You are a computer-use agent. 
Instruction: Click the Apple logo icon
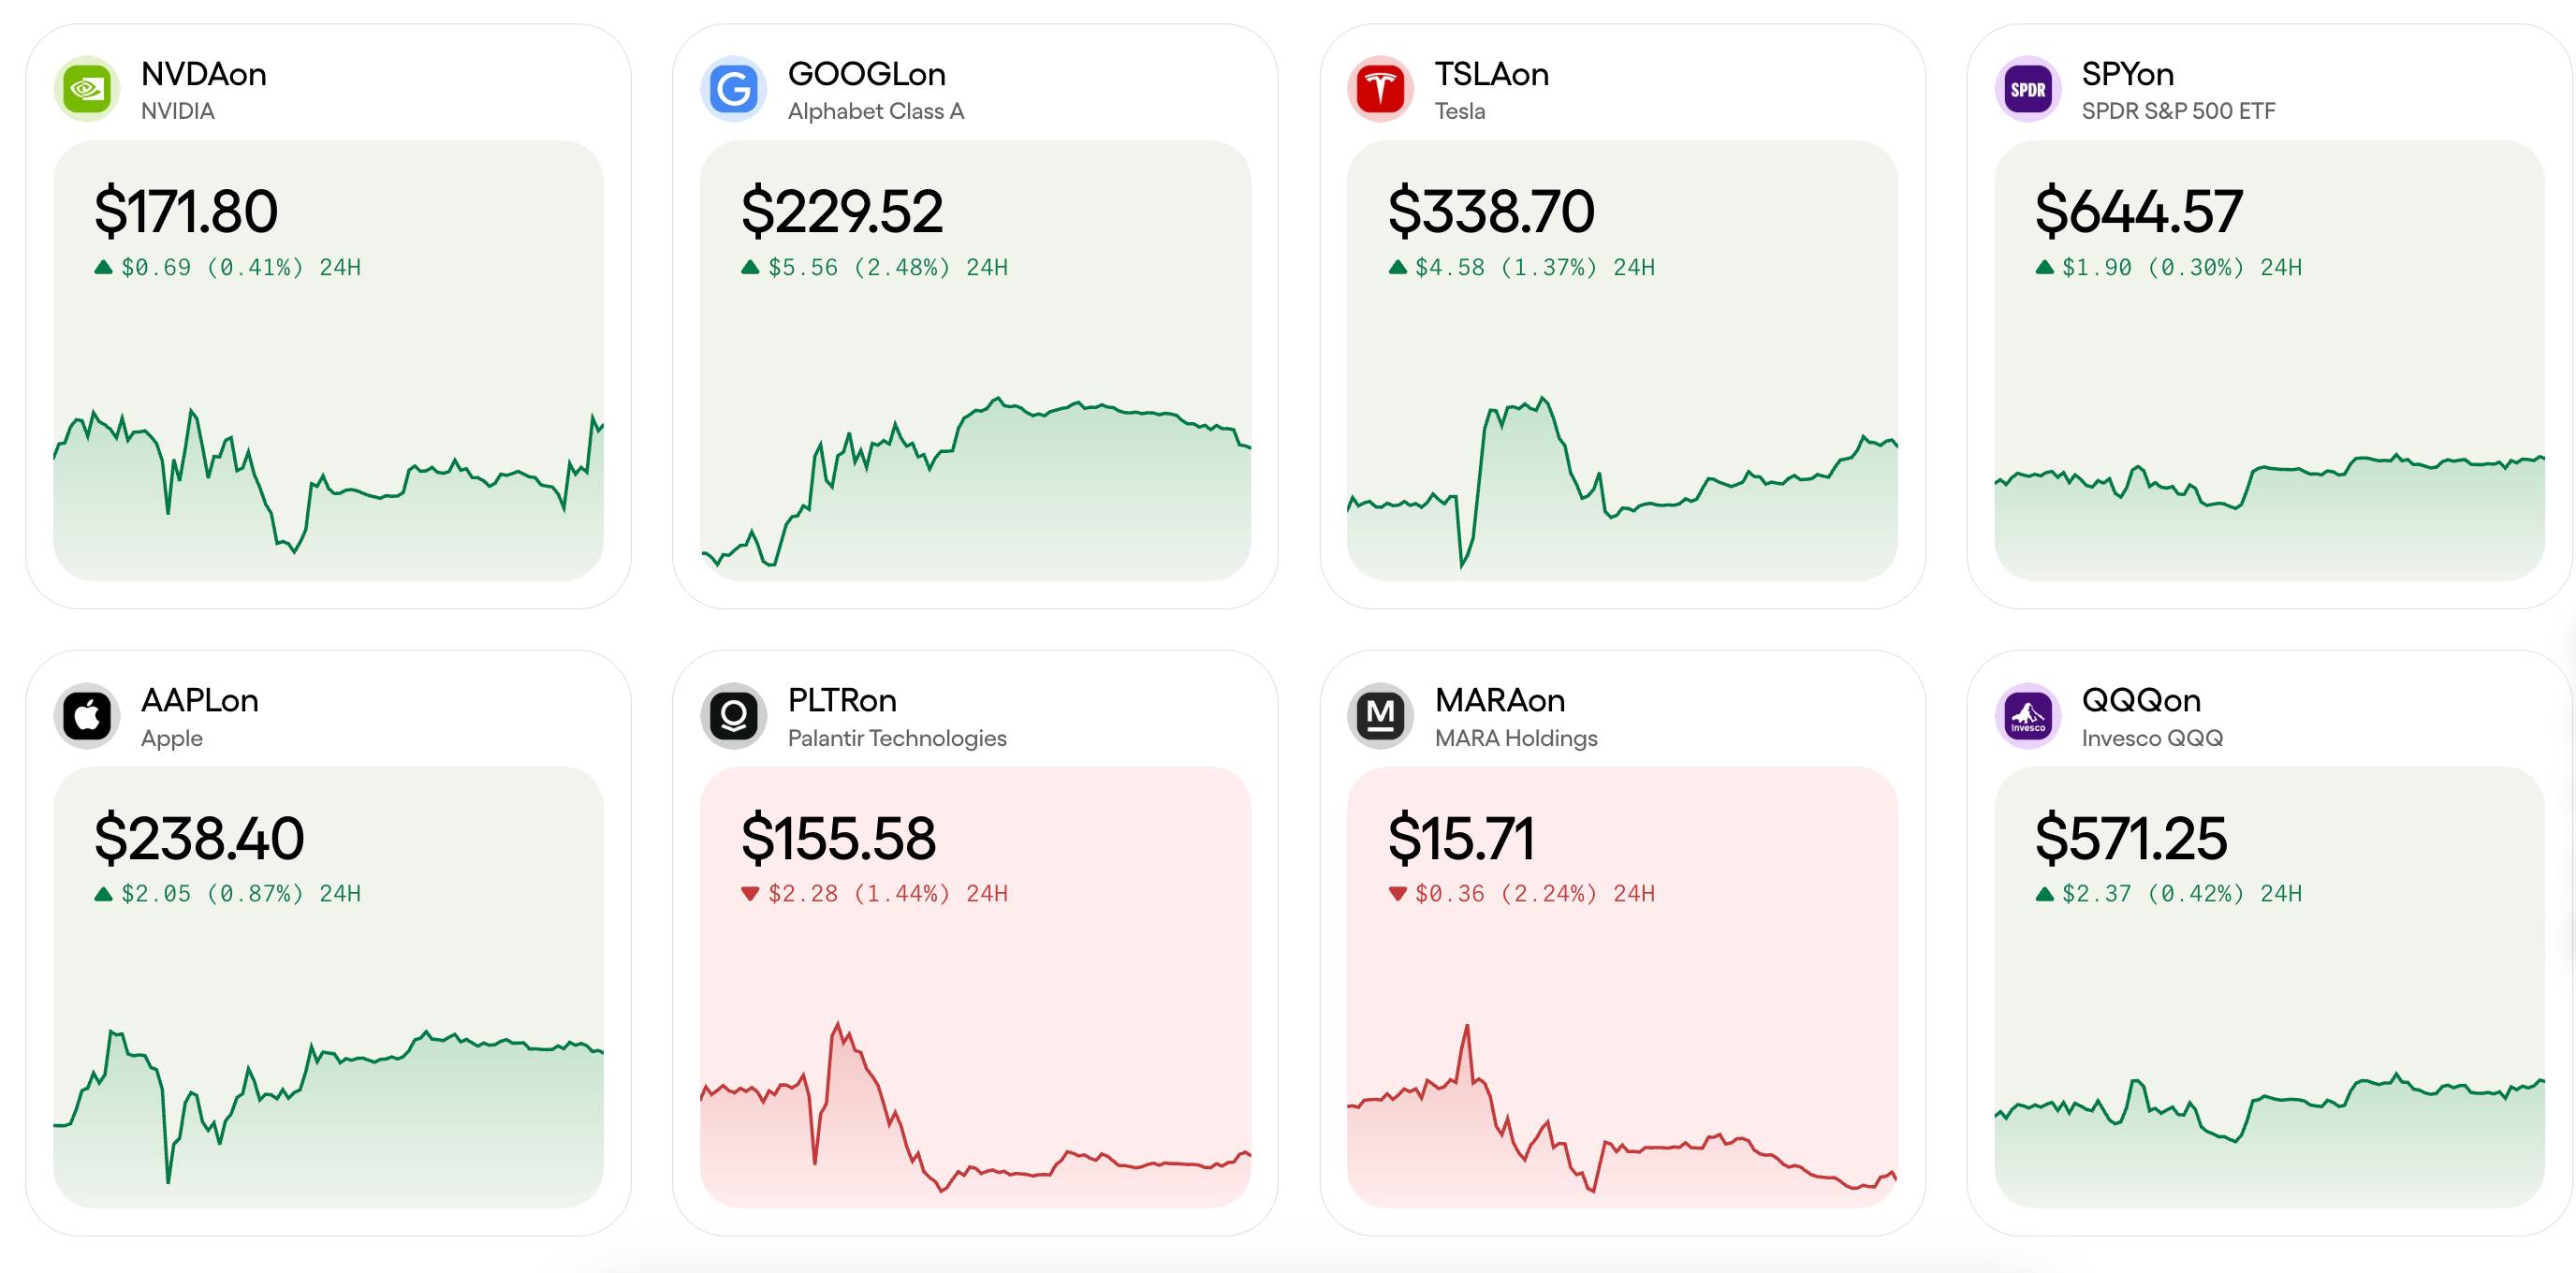point(87,716)
